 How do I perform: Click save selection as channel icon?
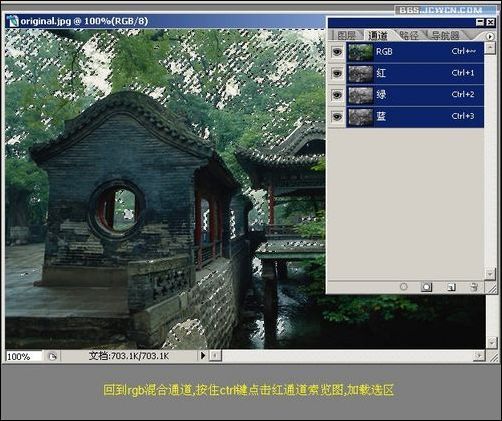tap(426, 287)
